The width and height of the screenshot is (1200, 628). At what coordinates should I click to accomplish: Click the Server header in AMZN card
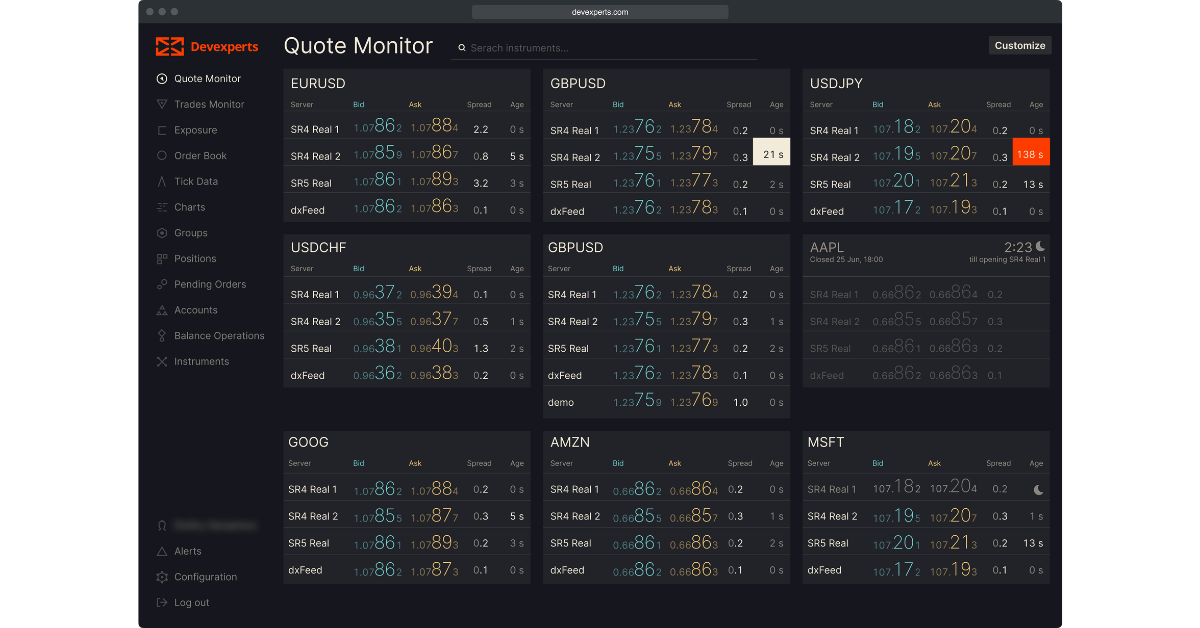[561, 463]
